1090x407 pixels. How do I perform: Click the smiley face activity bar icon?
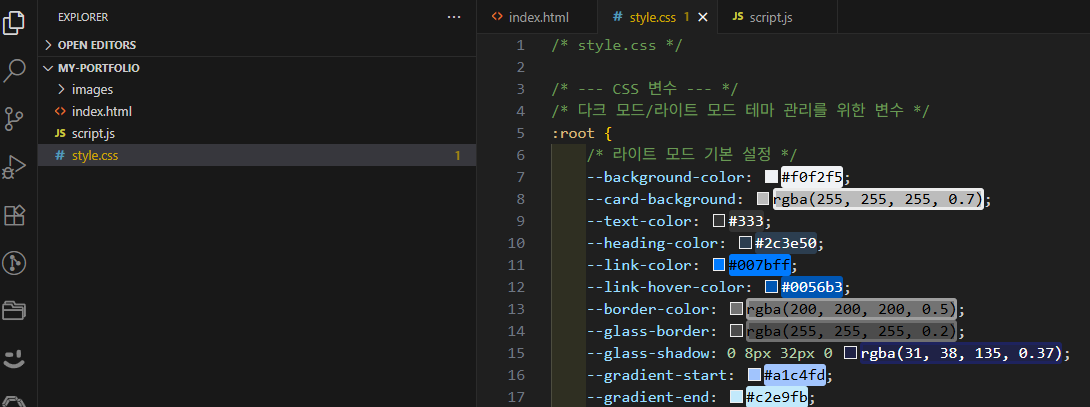14,358
